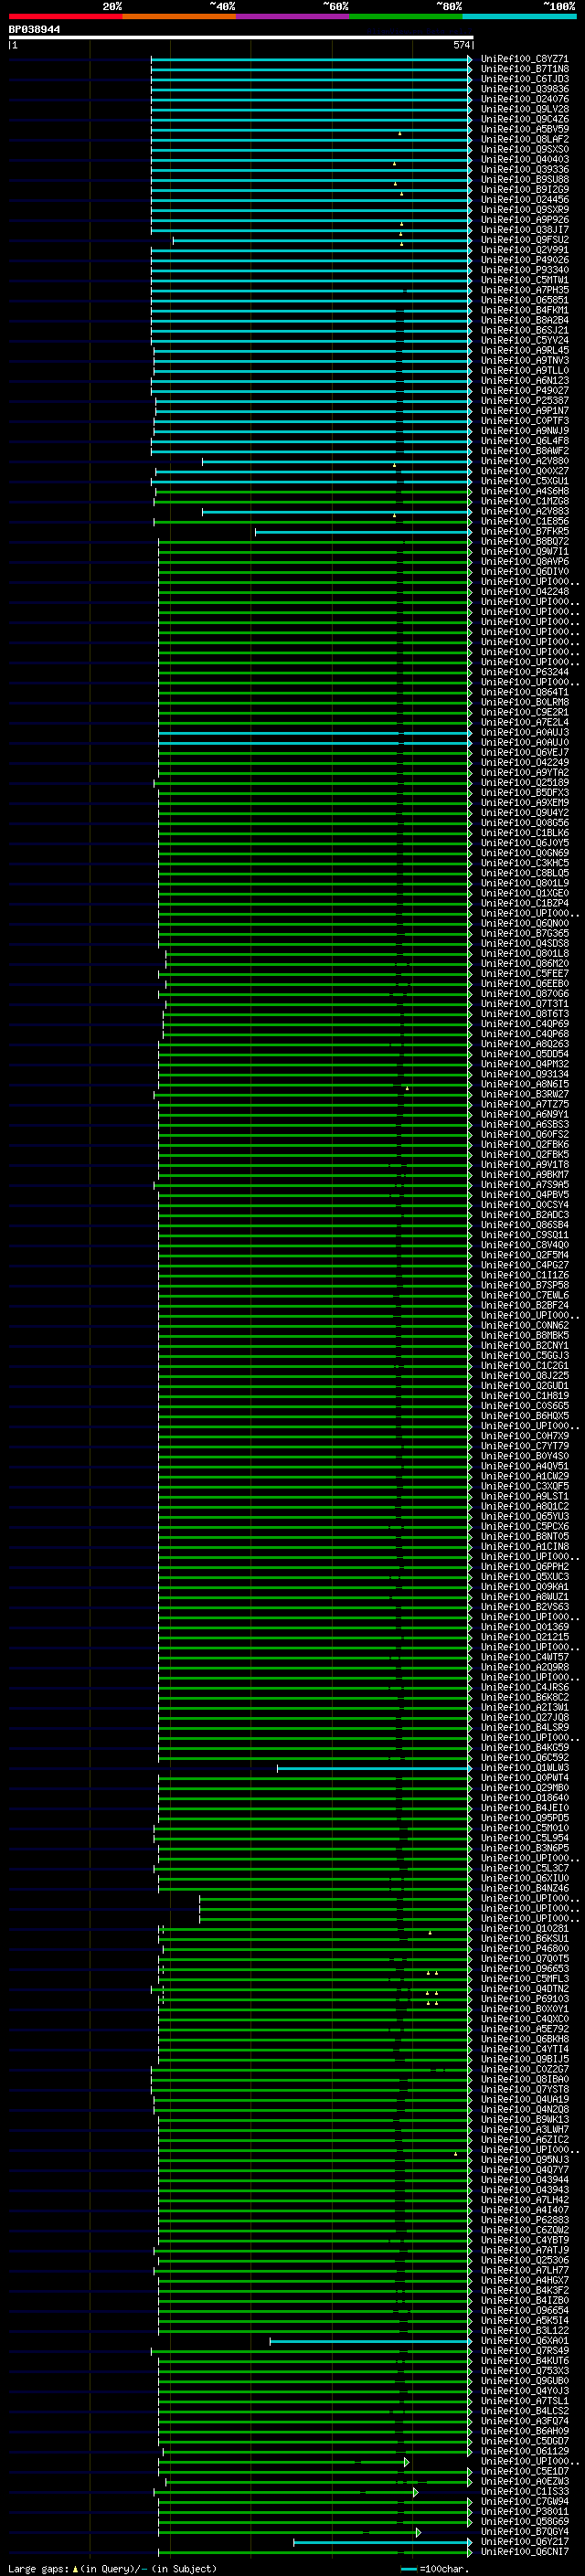Select hit UniRef100_P25387
Image resolution: width=585 pixels, height=2576 pixels.
(x=524, y=401)
